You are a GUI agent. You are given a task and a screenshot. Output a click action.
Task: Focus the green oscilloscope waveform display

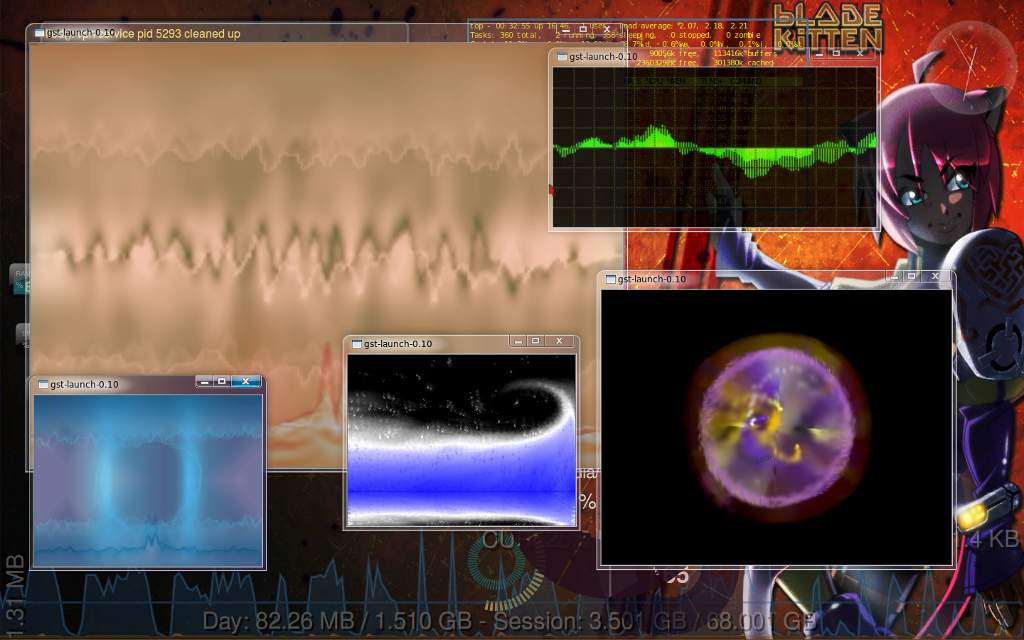point(715,148)
